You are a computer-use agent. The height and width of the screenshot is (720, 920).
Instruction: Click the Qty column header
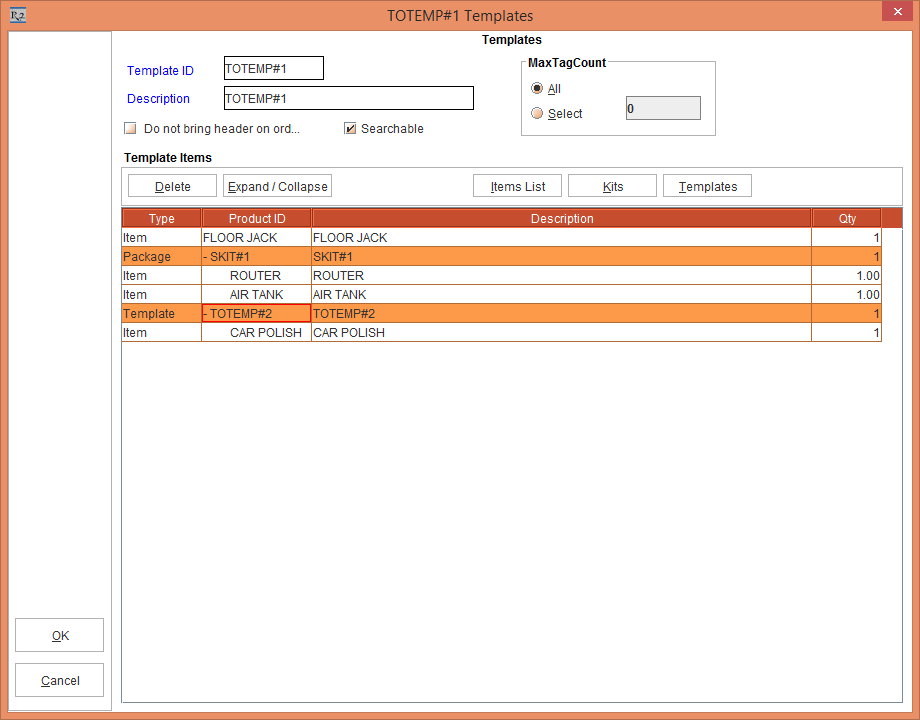click(846, 217)
